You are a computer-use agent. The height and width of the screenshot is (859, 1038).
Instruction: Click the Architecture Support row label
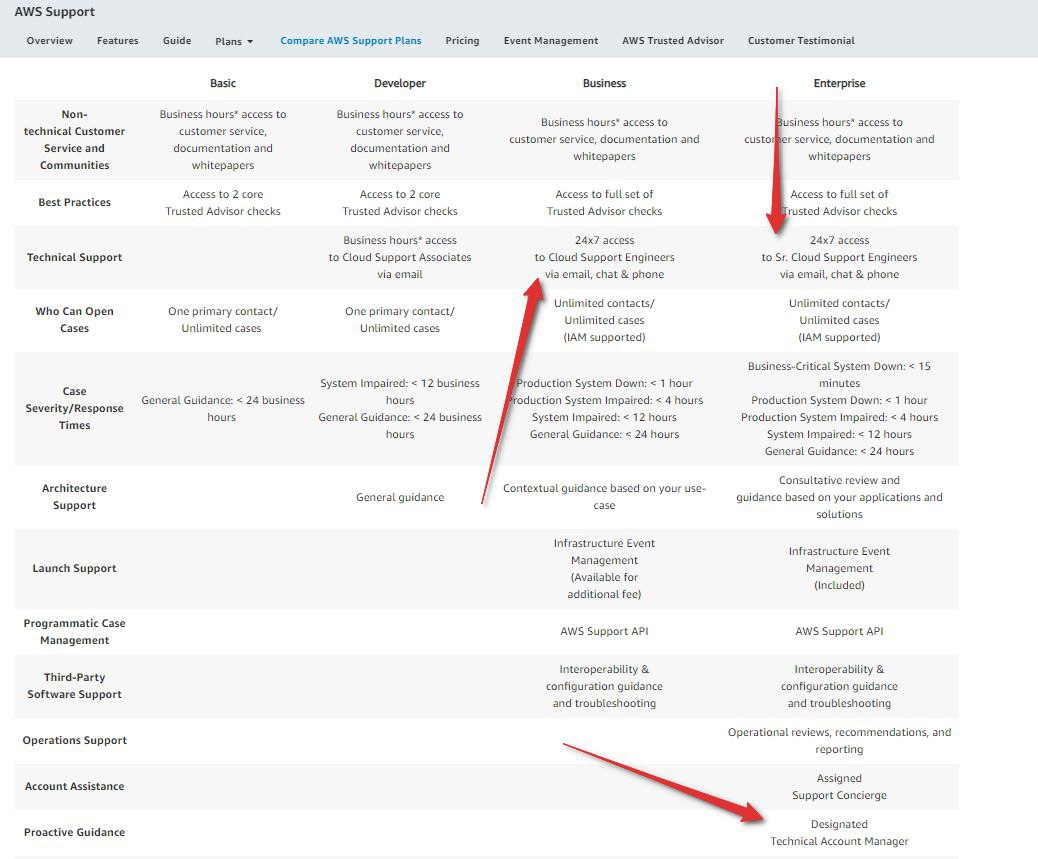tap(74, 496)
